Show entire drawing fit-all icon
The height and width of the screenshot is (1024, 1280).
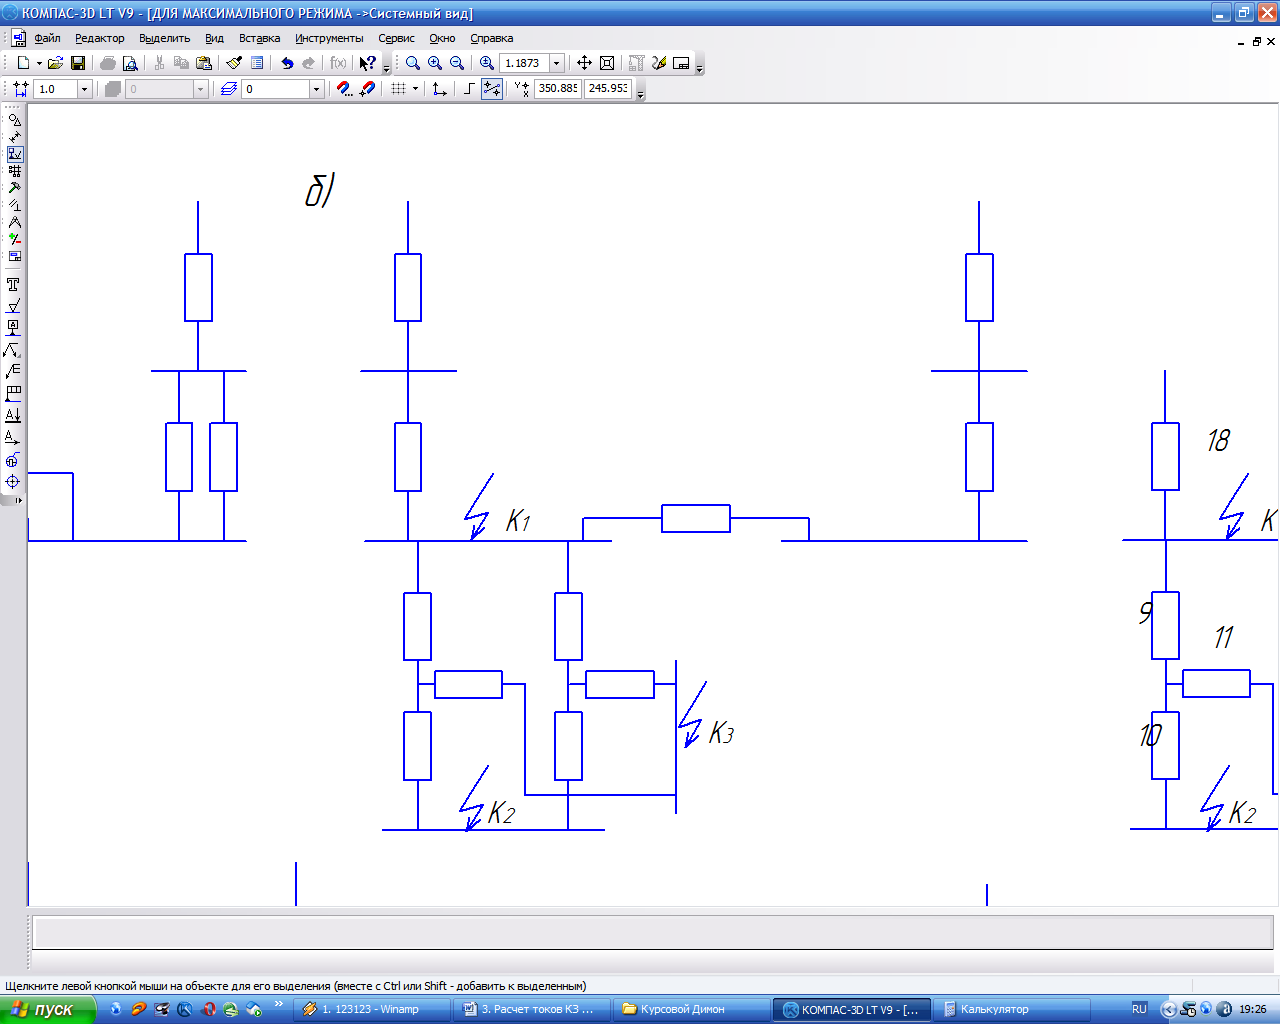pos(607,63)
